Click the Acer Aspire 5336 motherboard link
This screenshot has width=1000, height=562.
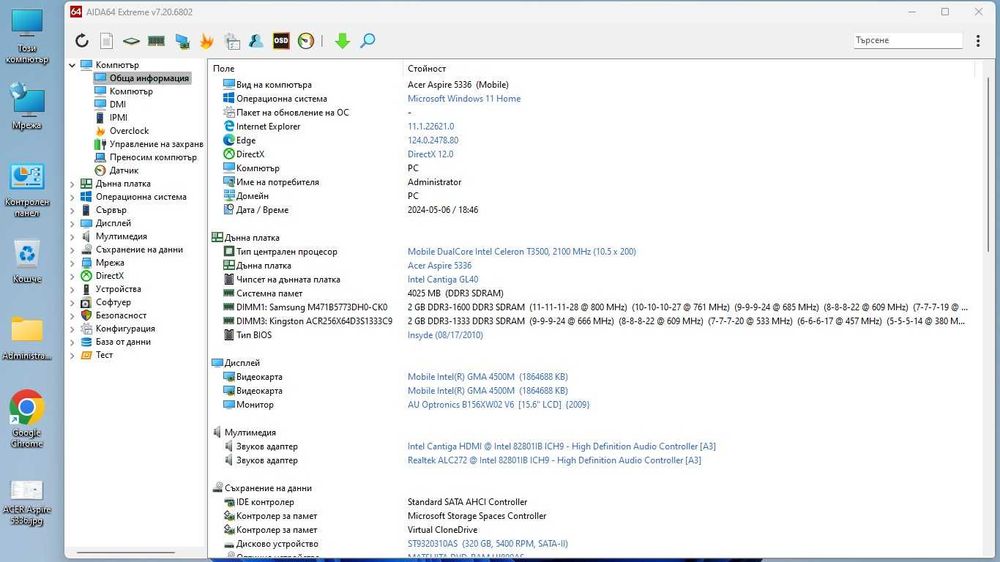pyautogui.click(x=439, y=265)
